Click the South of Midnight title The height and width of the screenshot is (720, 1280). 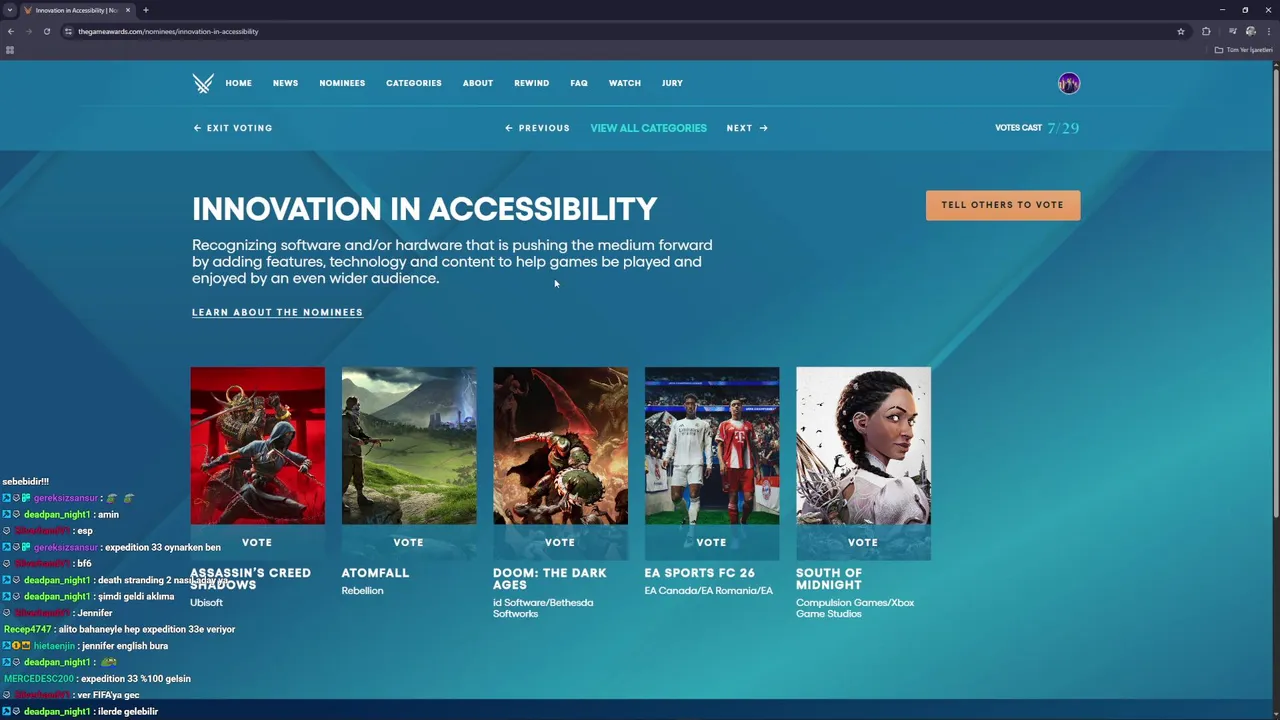pos(829,579)
